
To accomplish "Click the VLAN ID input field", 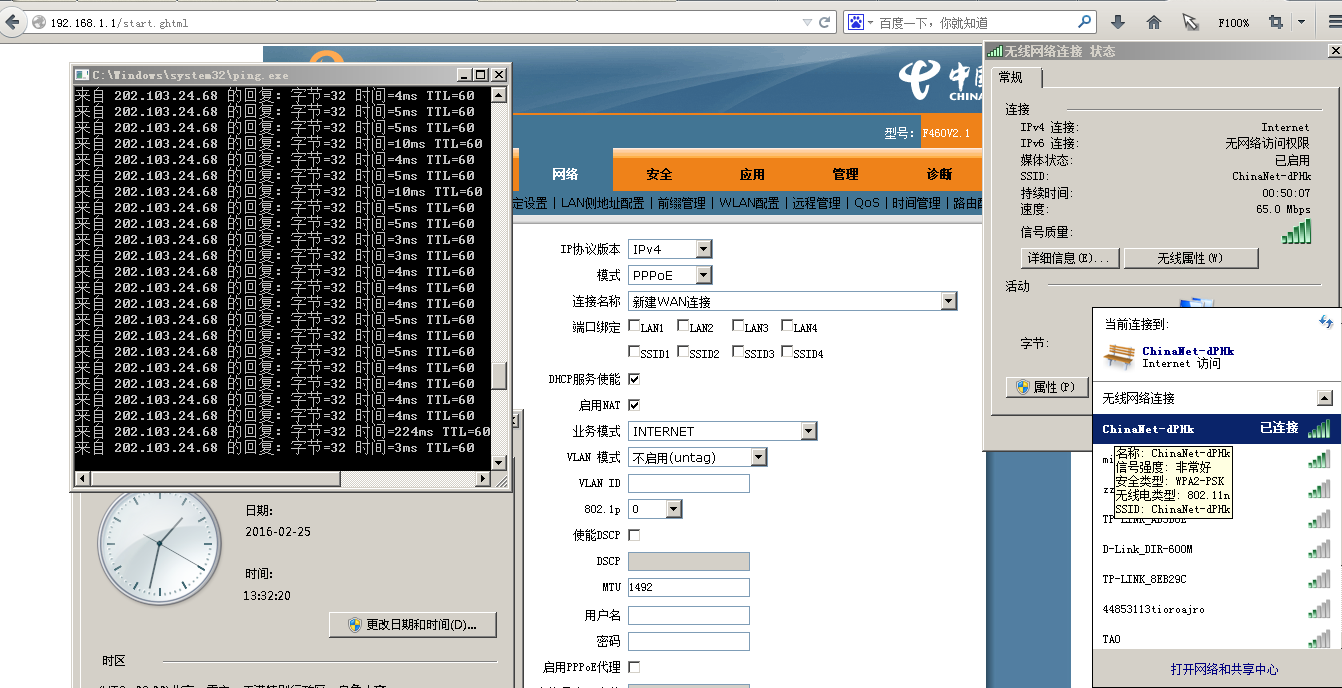I will pos(689,483).
